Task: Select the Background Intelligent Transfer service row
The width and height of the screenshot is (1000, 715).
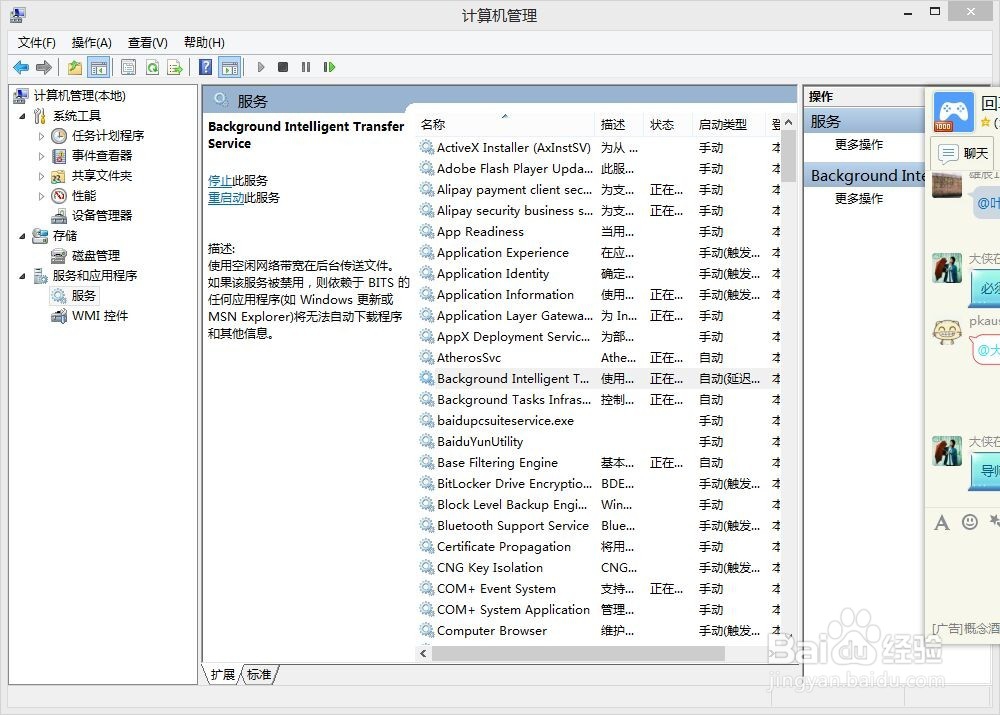Action: pos(599,379)
